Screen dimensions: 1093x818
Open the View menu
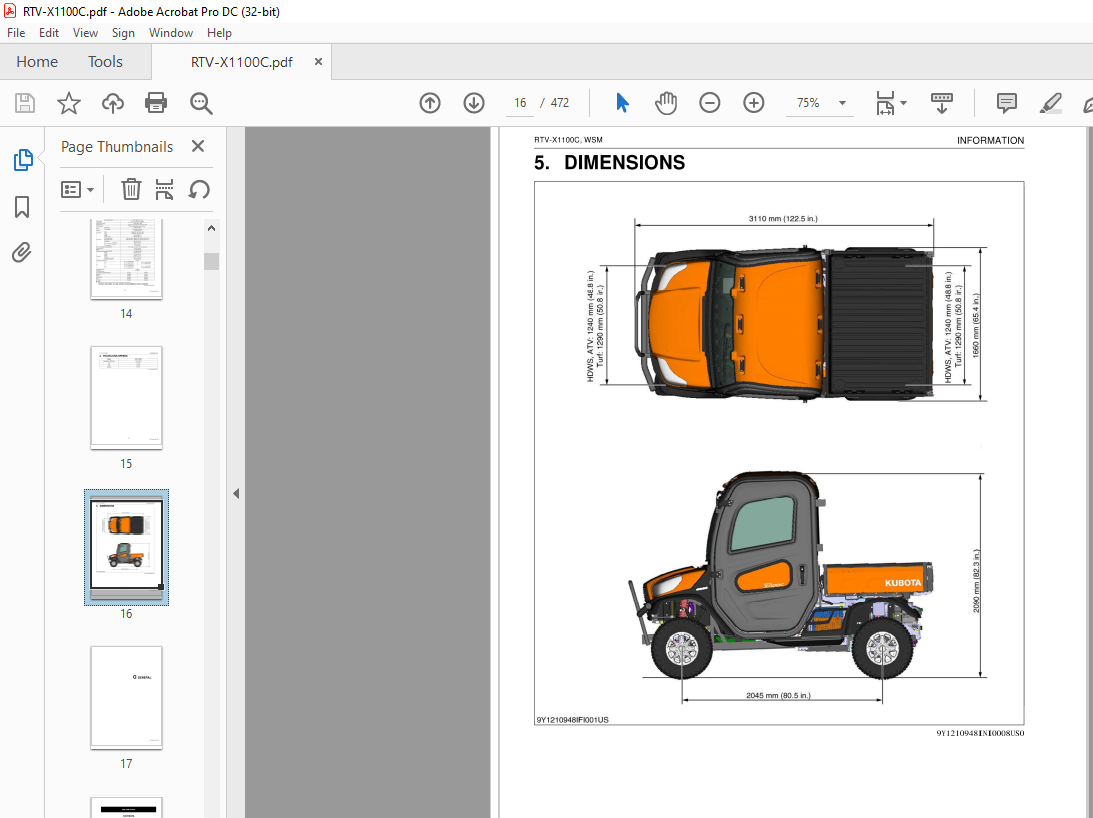point(85,33)
